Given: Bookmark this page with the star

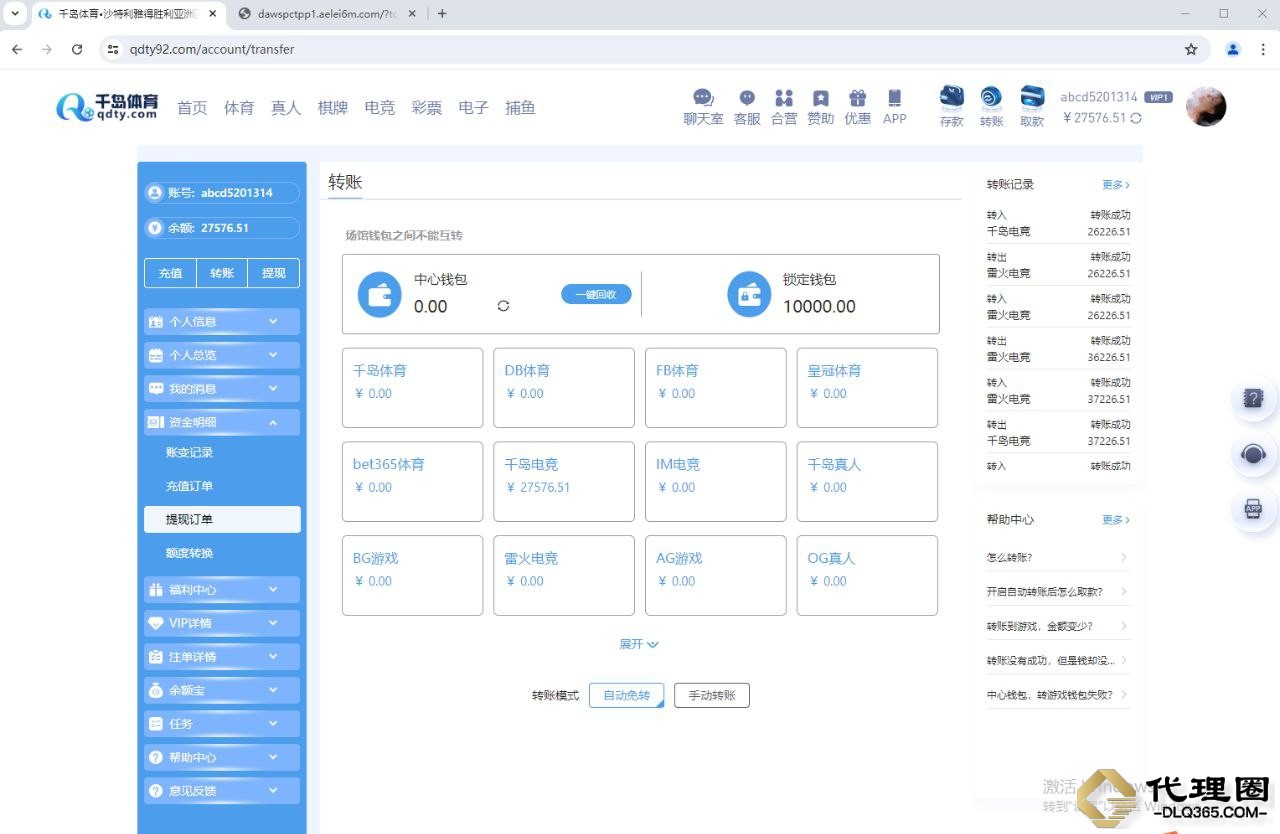Looking at the screenshot, I should [x=1191, y=49].
